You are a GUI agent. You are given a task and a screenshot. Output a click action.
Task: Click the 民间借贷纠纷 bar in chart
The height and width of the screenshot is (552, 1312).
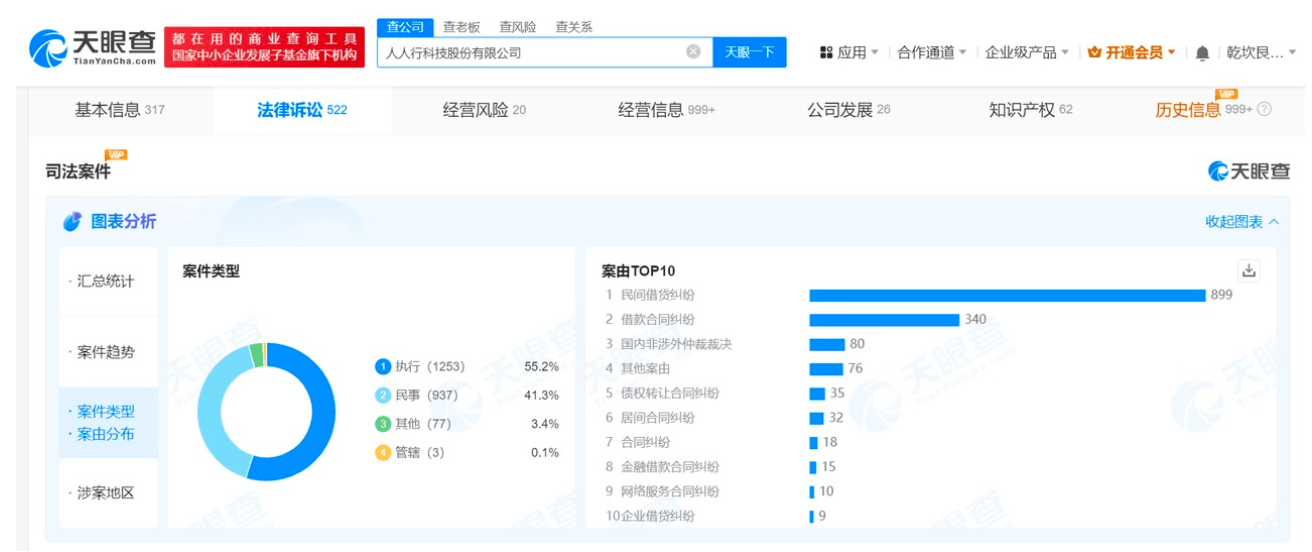pyautogui.click(x=1007, y=295)
